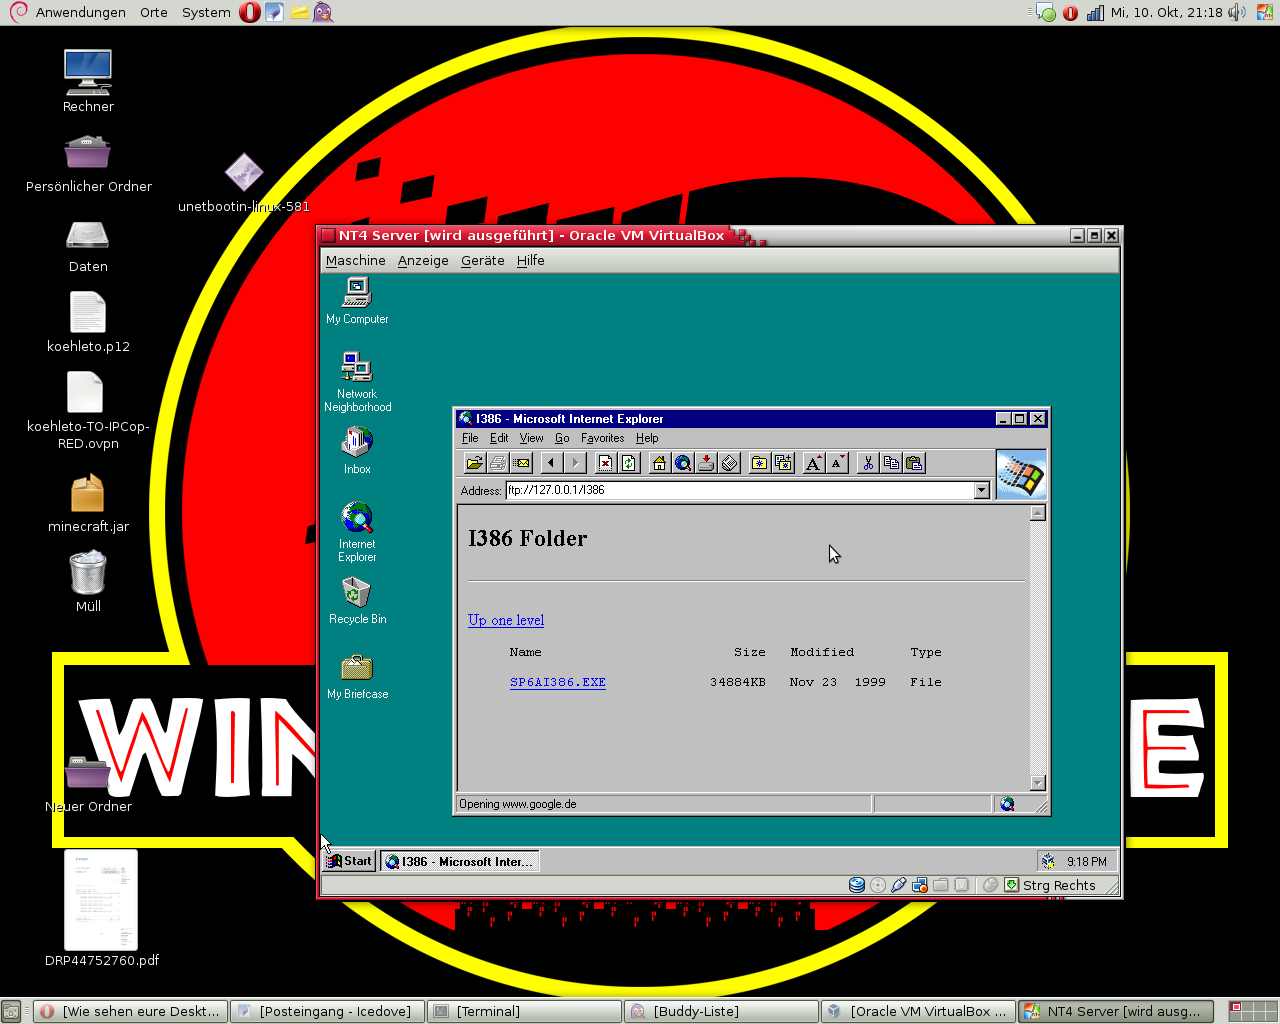Expand the Address bar dropdown arrow
The height and width of the screenshot is (1024, 1280).
(981, 490)
